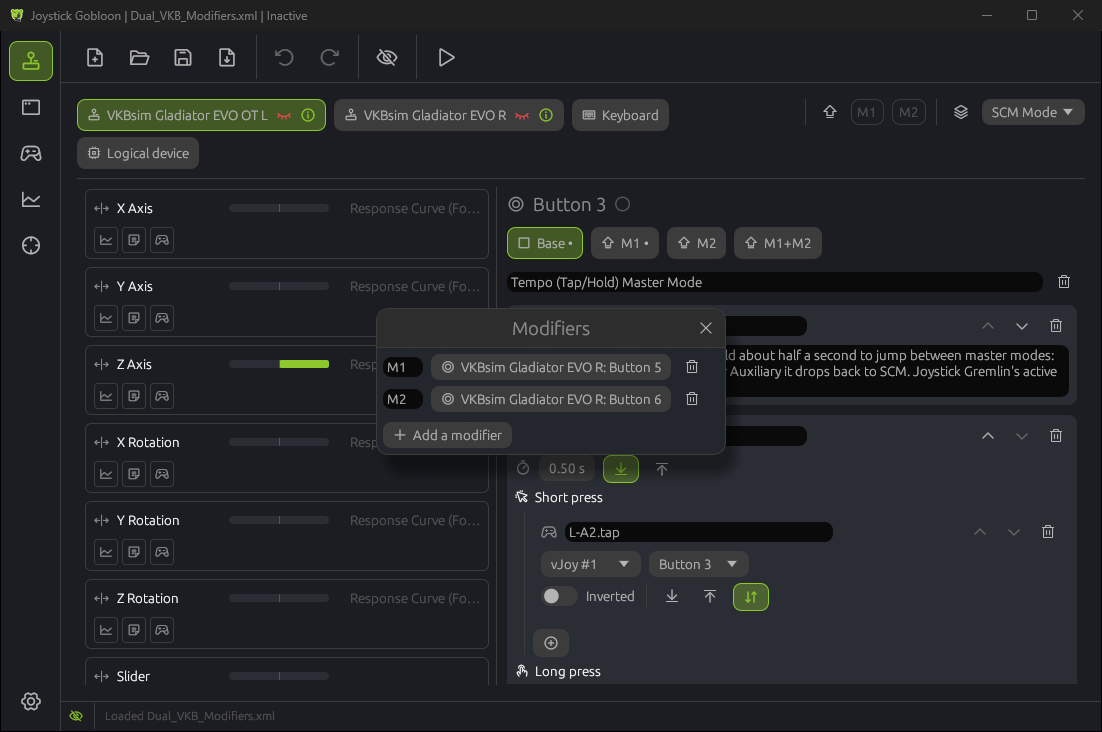Undo the last change
Screen dimensions: 1102x732
[284, 58]
